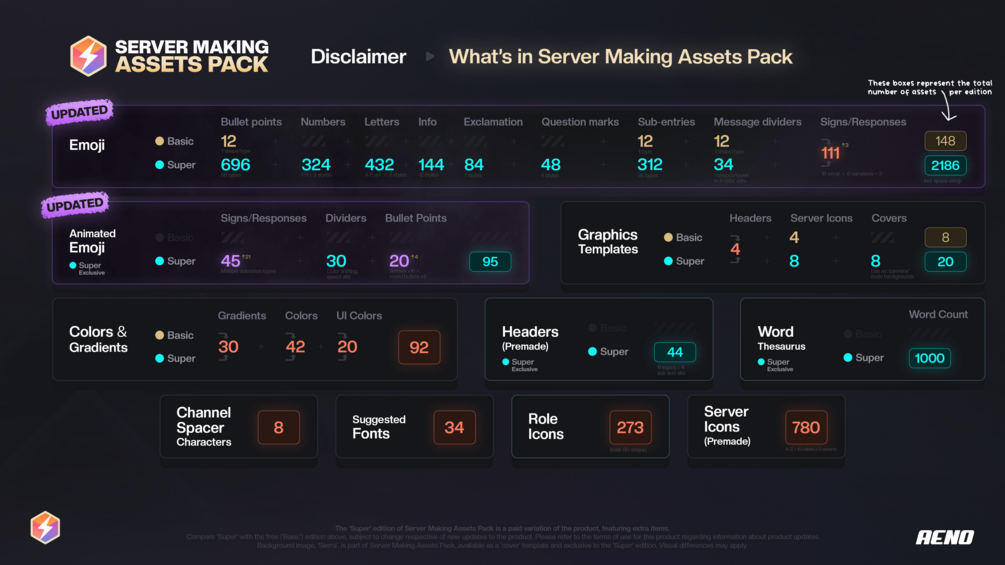1005x565 pixels.
Task: Click the Message dividers column label
Action: (x=758, y=122)
